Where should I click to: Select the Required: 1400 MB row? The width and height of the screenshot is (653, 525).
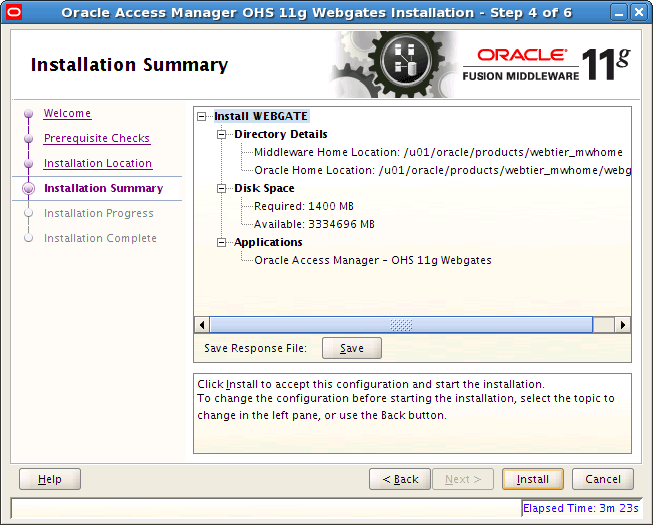(x=304, y=207)
